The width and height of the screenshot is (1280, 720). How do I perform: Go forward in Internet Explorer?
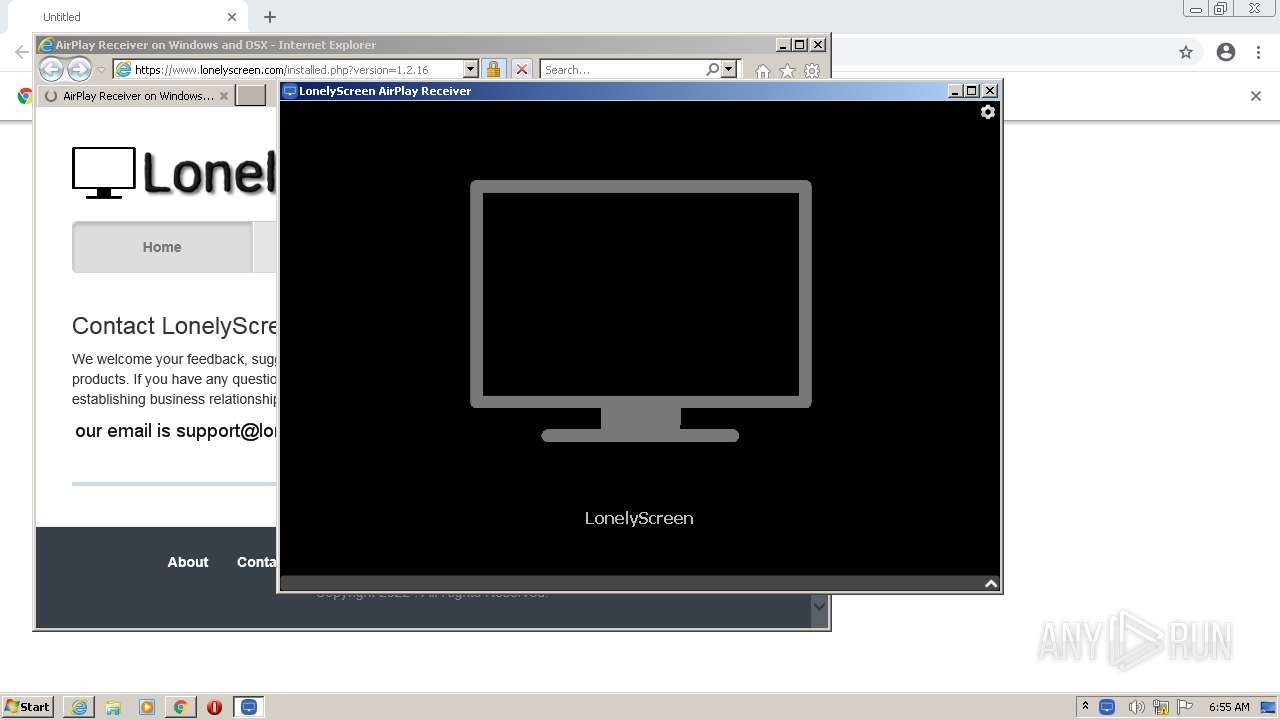tap(79, 69)
